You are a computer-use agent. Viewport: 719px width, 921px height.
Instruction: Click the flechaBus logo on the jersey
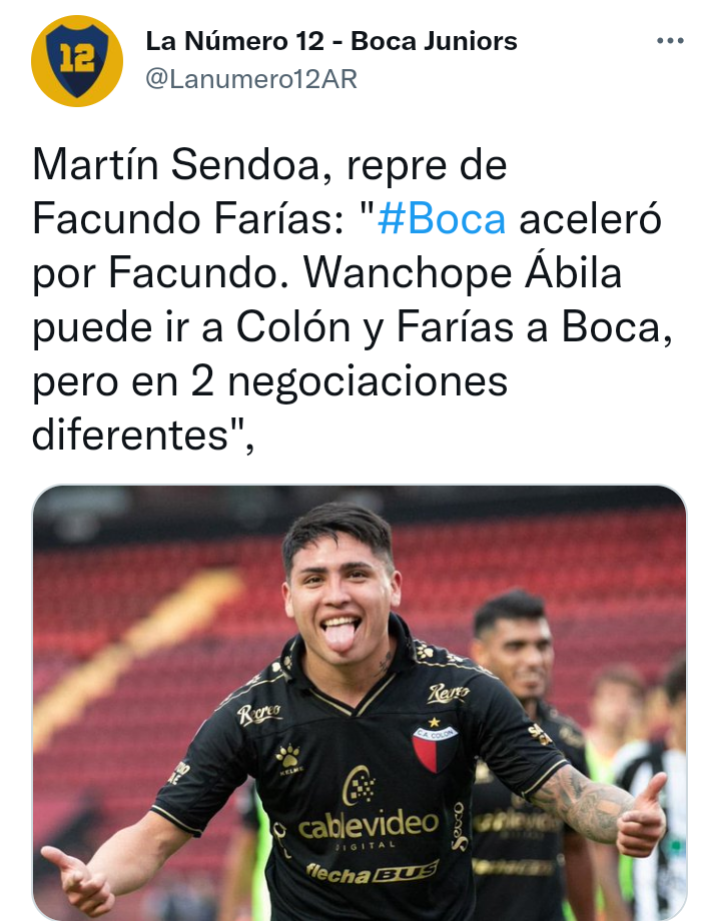pyautogui.click(x=371, y=872)
